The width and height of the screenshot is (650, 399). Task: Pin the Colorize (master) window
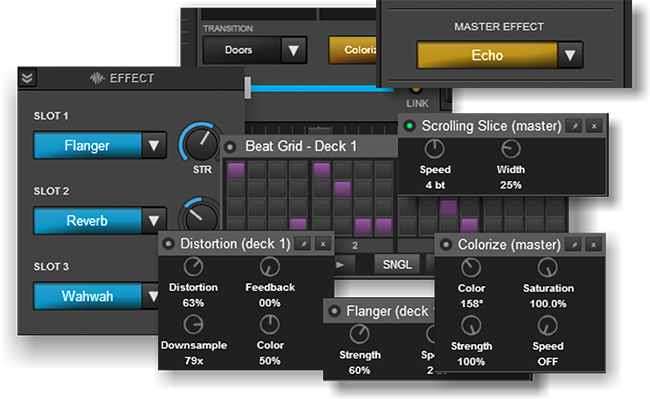point(574,245)
